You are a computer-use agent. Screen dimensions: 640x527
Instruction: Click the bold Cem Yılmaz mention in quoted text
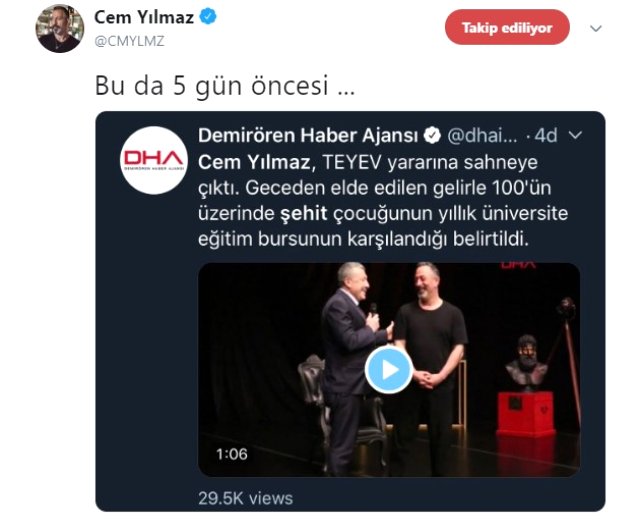coord(254,162)
